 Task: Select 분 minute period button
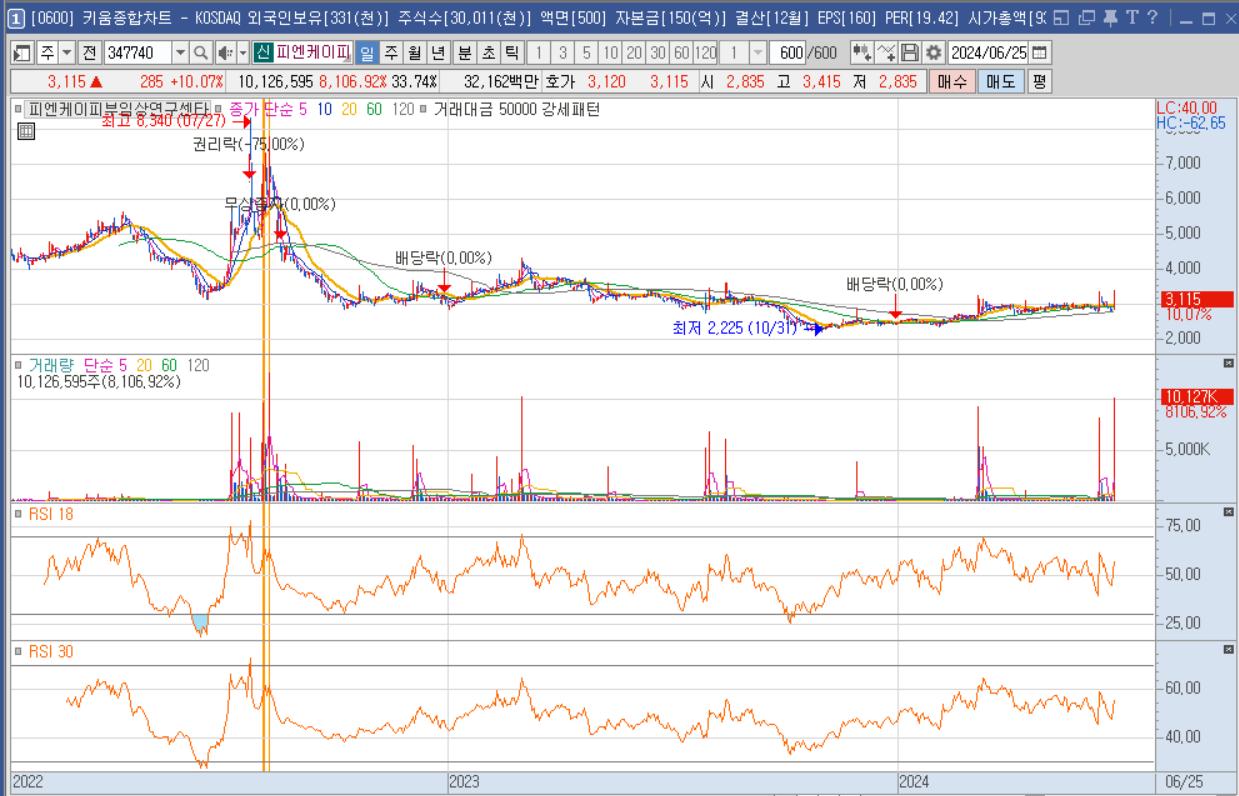[x=465, y=53]
